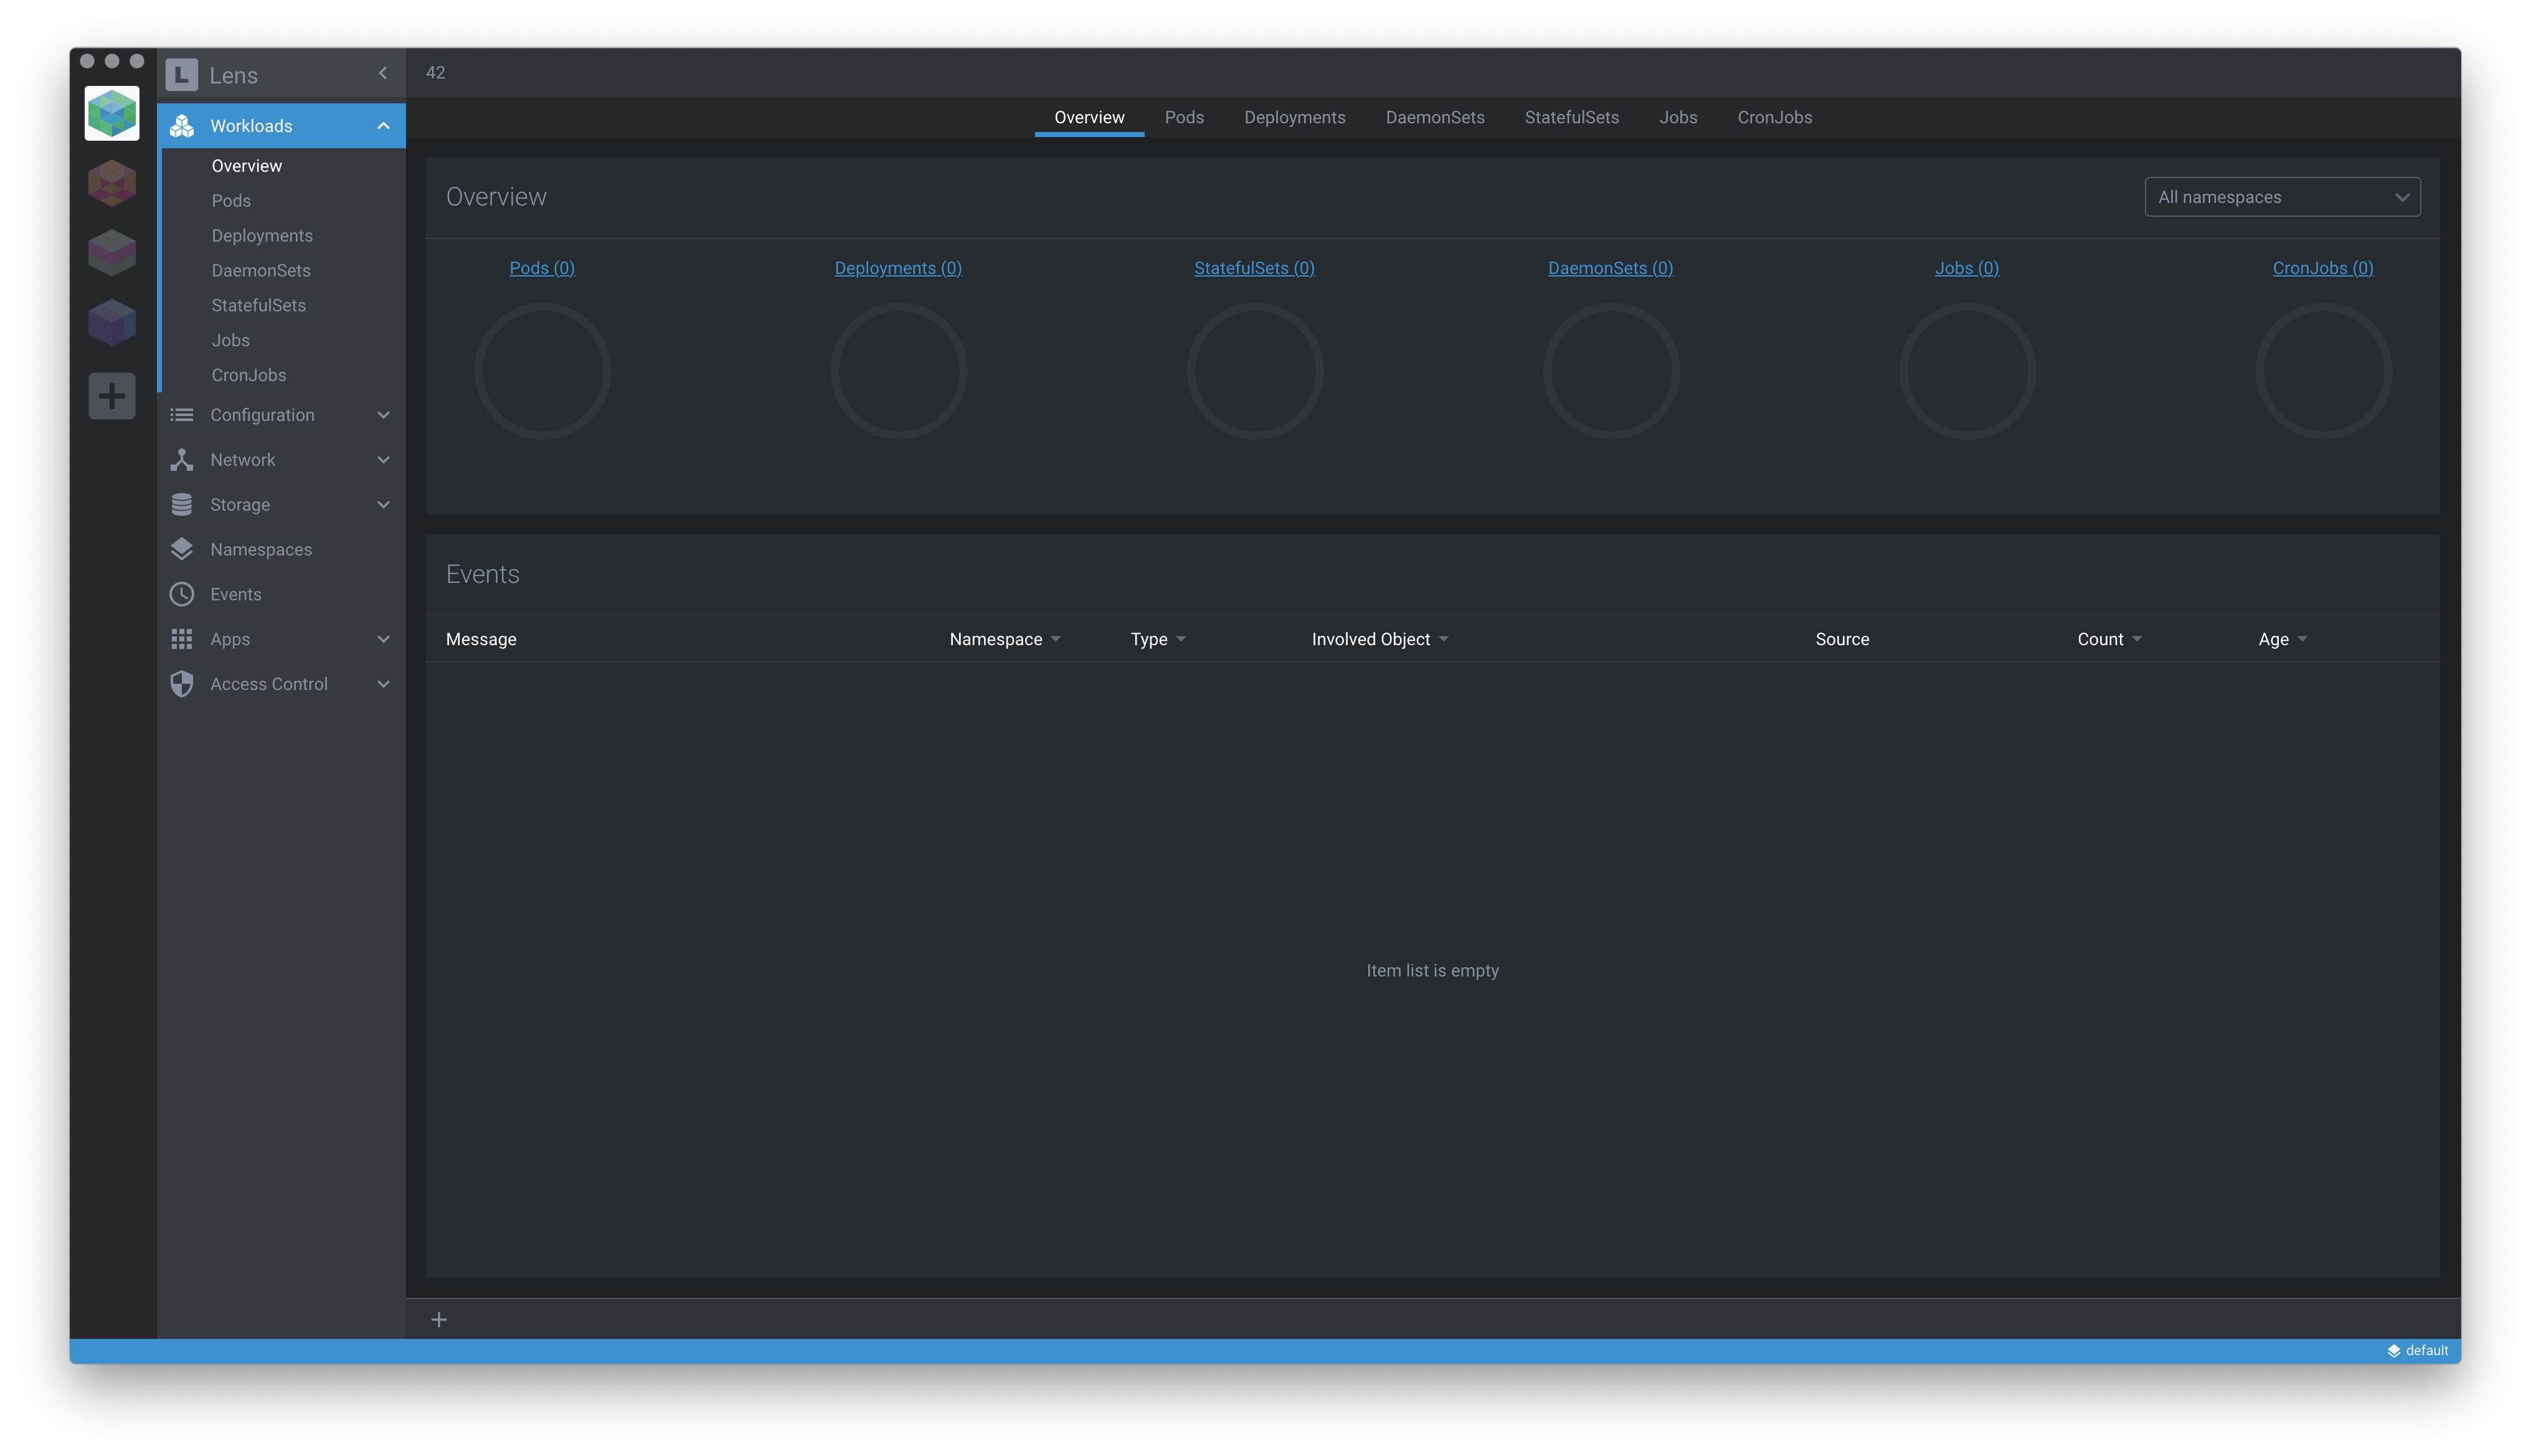The height and width of the screenshot is (1456, 2531).
Task: Select Jobs in the sidebar
Action: click(x=230, y=341)
